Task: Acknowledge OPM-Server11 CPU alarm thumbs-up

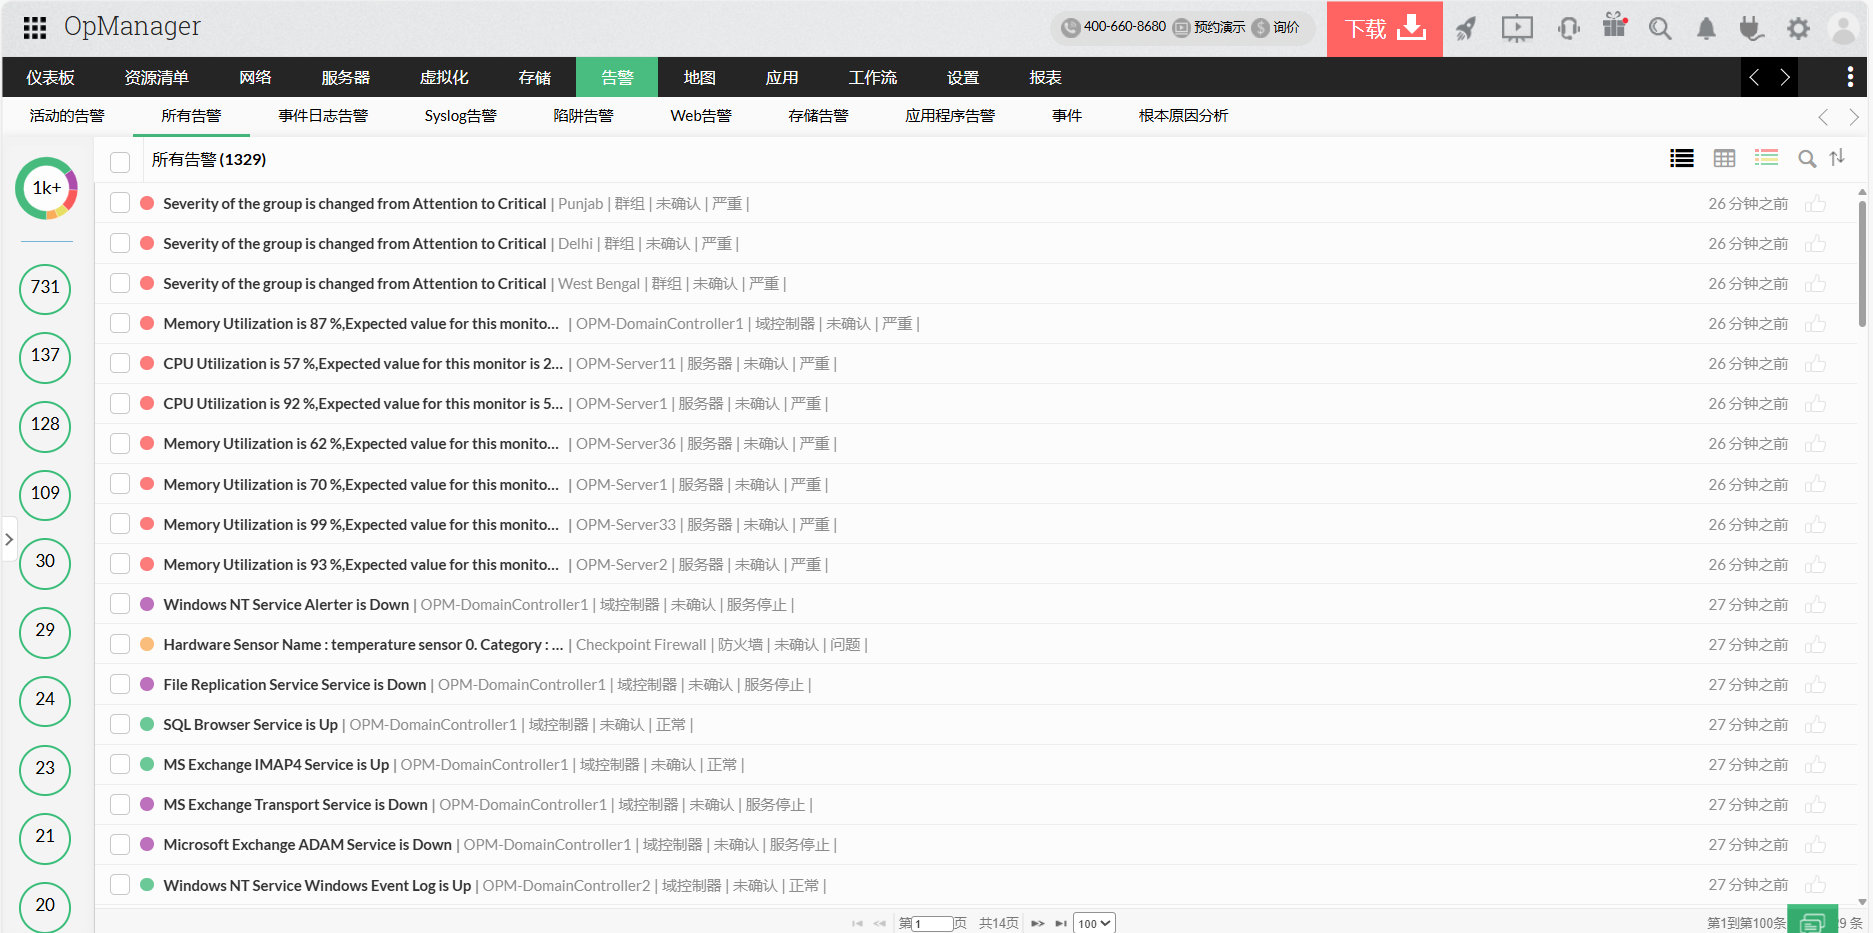Action: click(x=1815, y=364)
